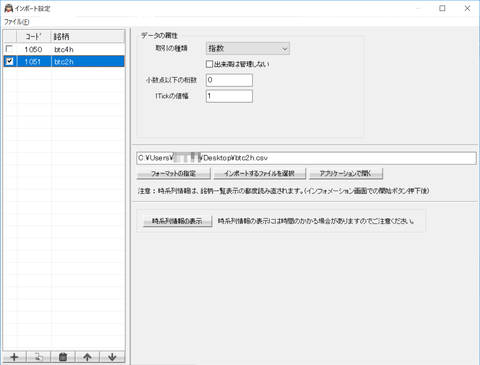The width and height of the screenshot is (480, 365).
Task: Click the フォーマットの指定 button
Action: click(173, 174)
